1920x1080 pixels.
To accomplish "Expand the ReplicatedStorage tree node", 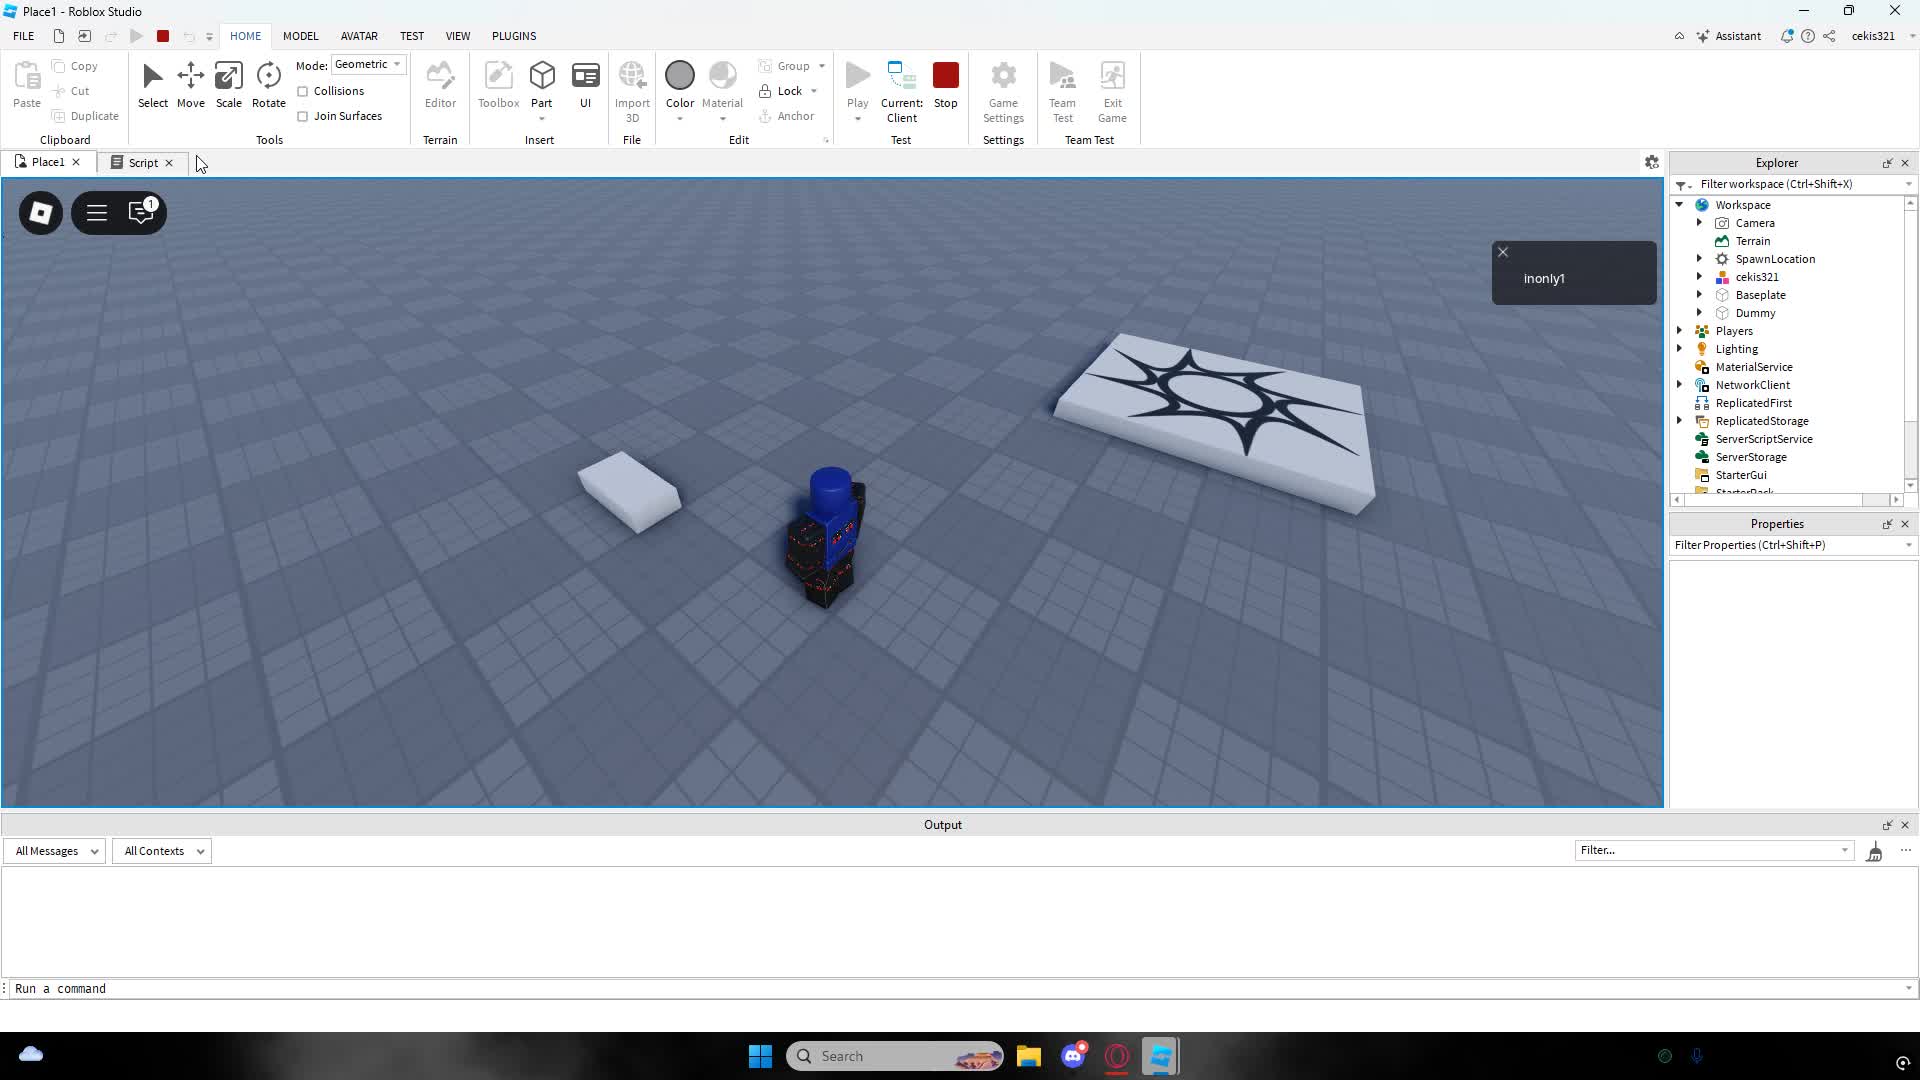I will [x=1680, y=421].
